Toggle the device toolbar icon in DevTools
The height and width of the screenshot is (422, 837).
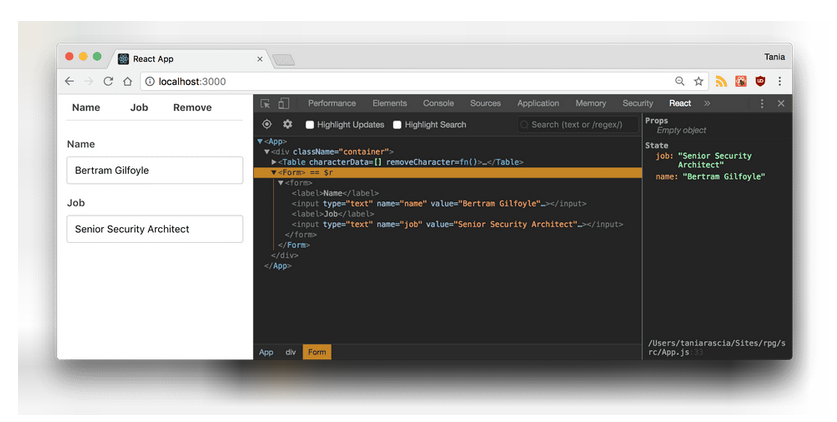(283, 103)
